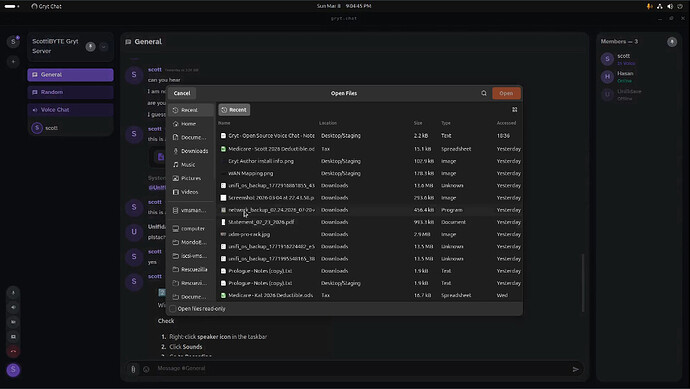Sort files by the Accessed column
This screenshot has width=690, height=389.
tap(506, 123)
